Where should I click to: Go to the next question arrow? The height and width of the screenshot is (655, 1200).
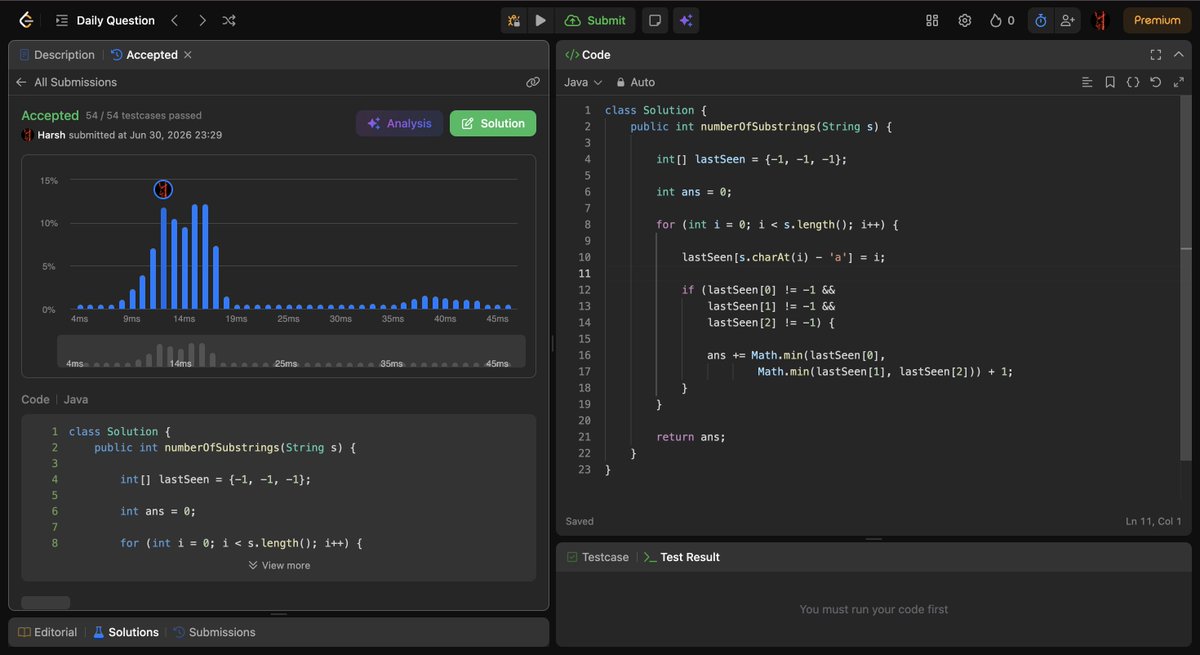[x=202, y=20]
